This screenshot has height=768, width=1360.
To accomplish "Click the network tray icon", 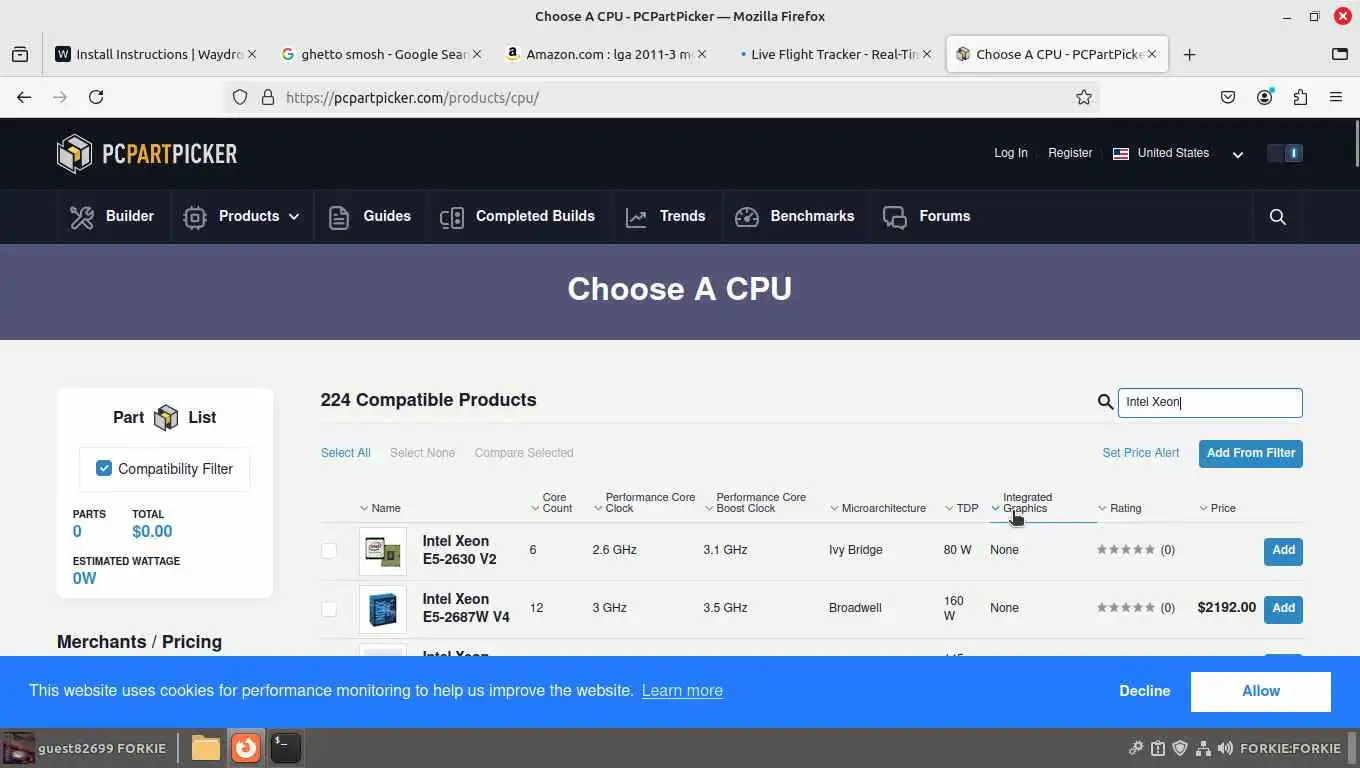I will (x=1203, y=748).
